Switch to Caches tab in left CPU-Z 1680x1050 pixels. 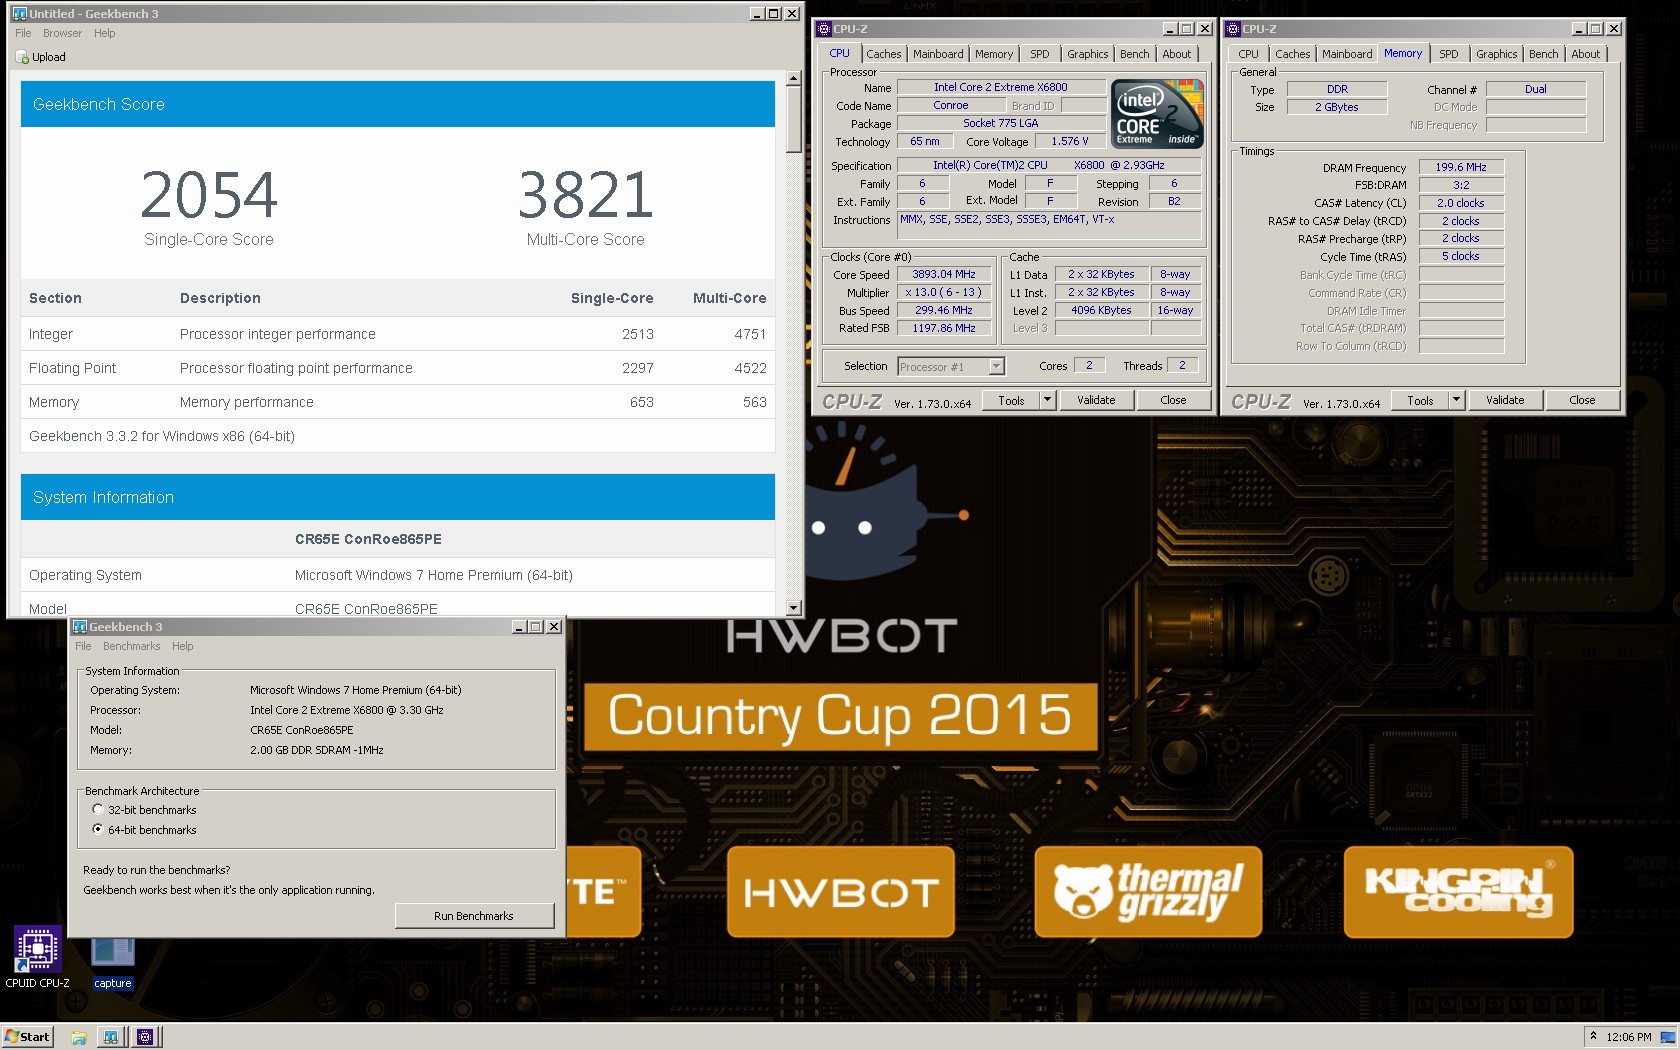883,54
